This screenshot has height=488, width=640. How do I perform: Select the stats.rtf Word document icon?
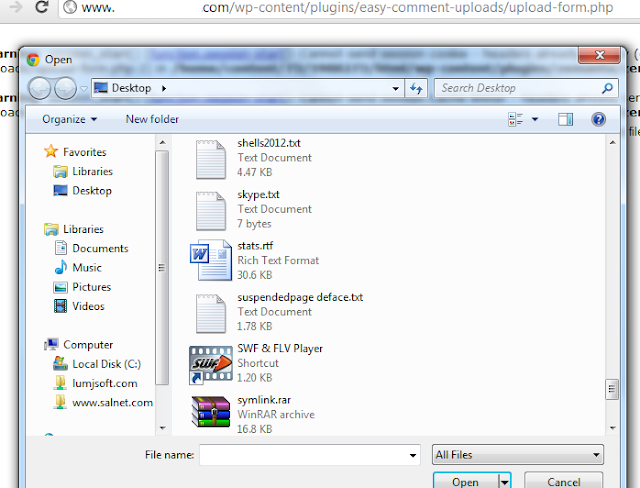[x=211, y=260]
